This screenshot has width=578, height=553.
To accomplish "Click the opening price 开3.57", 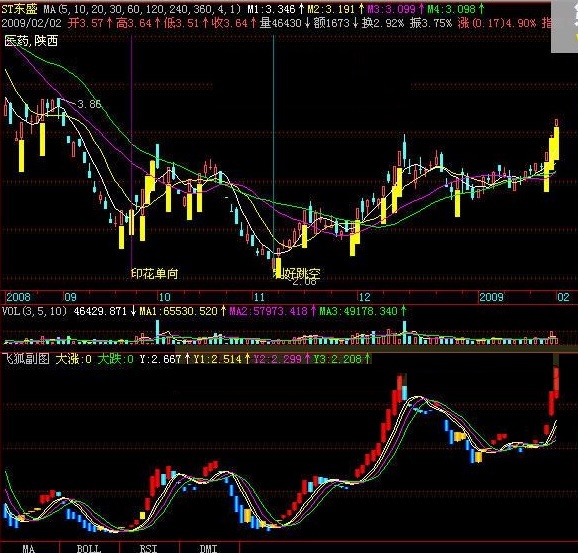I will pyautogui.click(x=90, y=23).
